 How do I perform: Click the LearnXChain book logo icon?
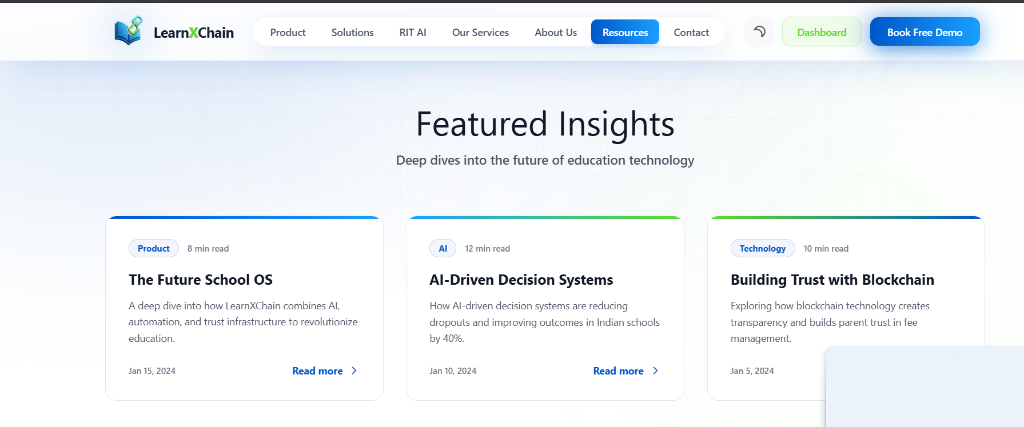pyautogui.click(x=128, y=31)
